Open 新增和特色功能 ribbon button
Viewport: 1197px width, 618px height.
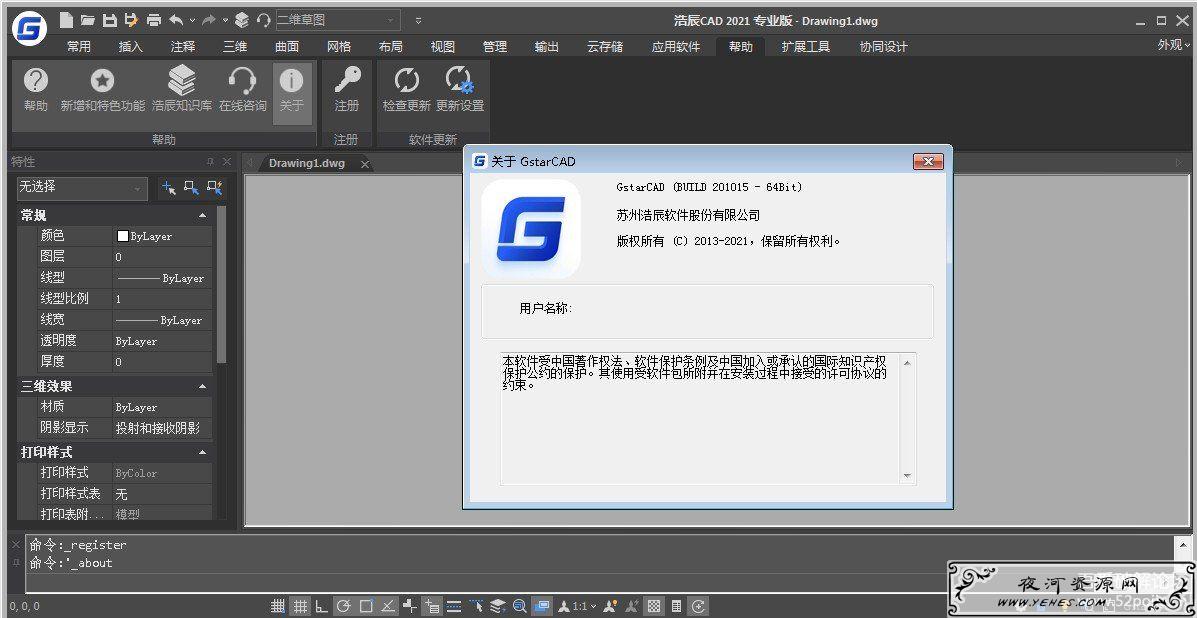(102, 90)
